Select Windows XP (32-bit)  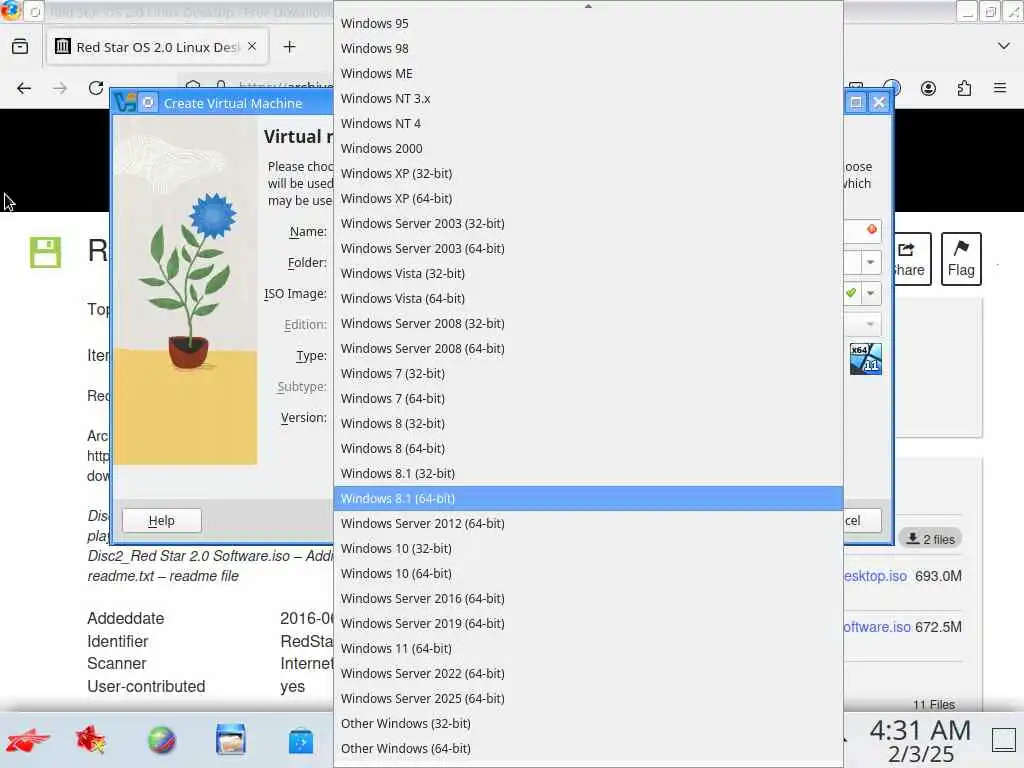tap(588, 173)
